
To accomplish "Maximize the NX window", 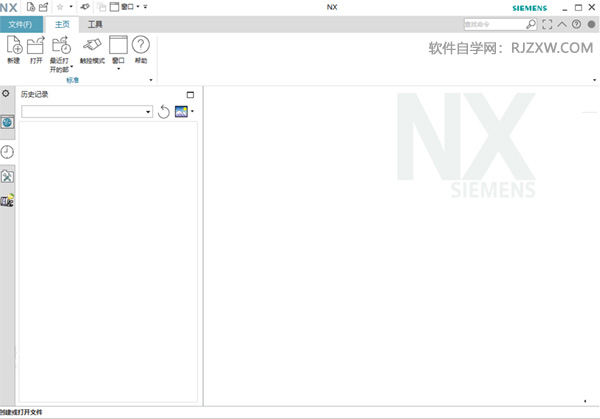I will click(578, 7).
